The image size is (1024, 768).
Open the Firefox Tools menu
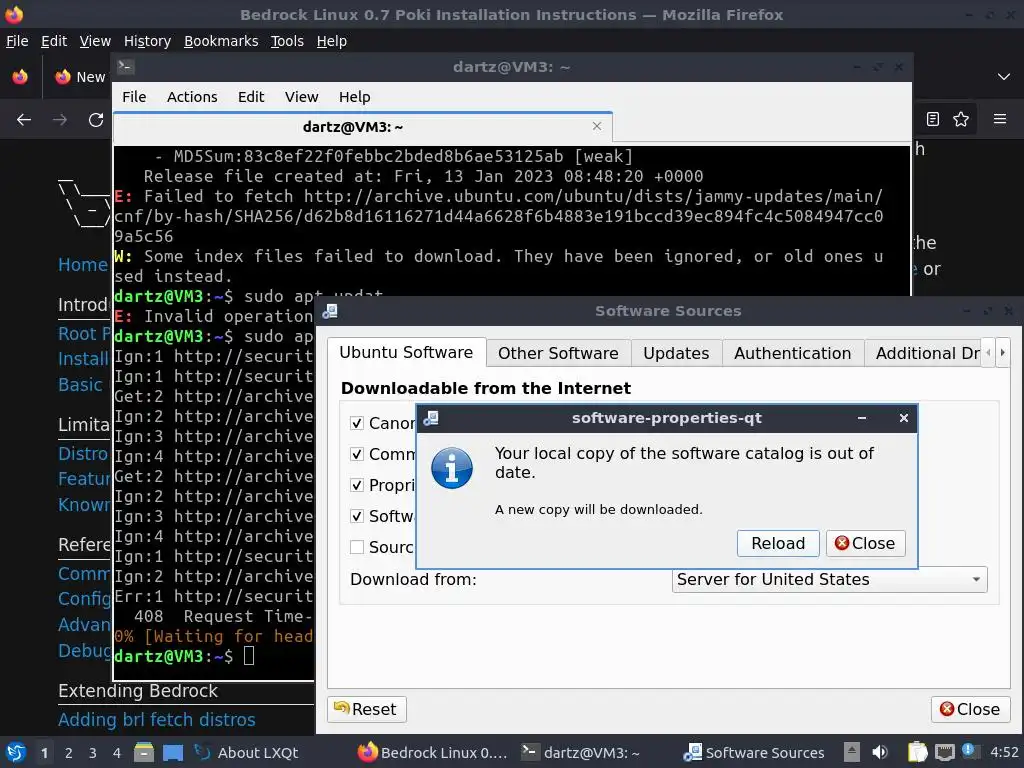point(287,41)
